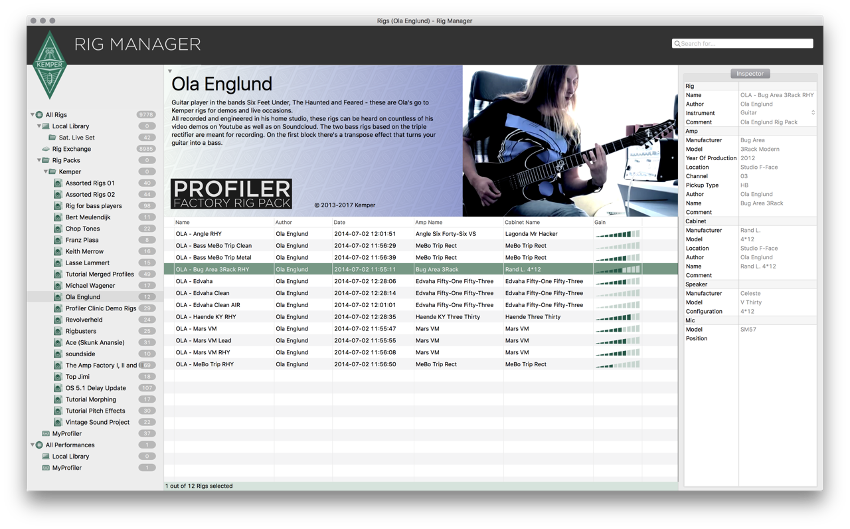Select OLA - Haende KY RHY rig

pos(421,317)
